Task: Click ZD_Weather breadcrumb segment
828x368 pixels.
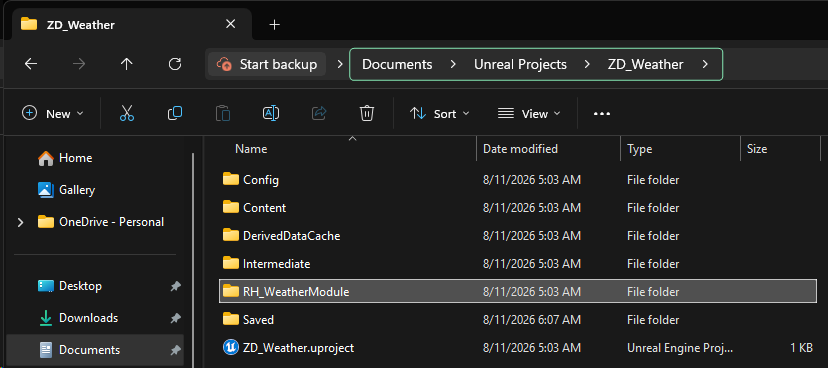Action: click(x=645, y=64)
